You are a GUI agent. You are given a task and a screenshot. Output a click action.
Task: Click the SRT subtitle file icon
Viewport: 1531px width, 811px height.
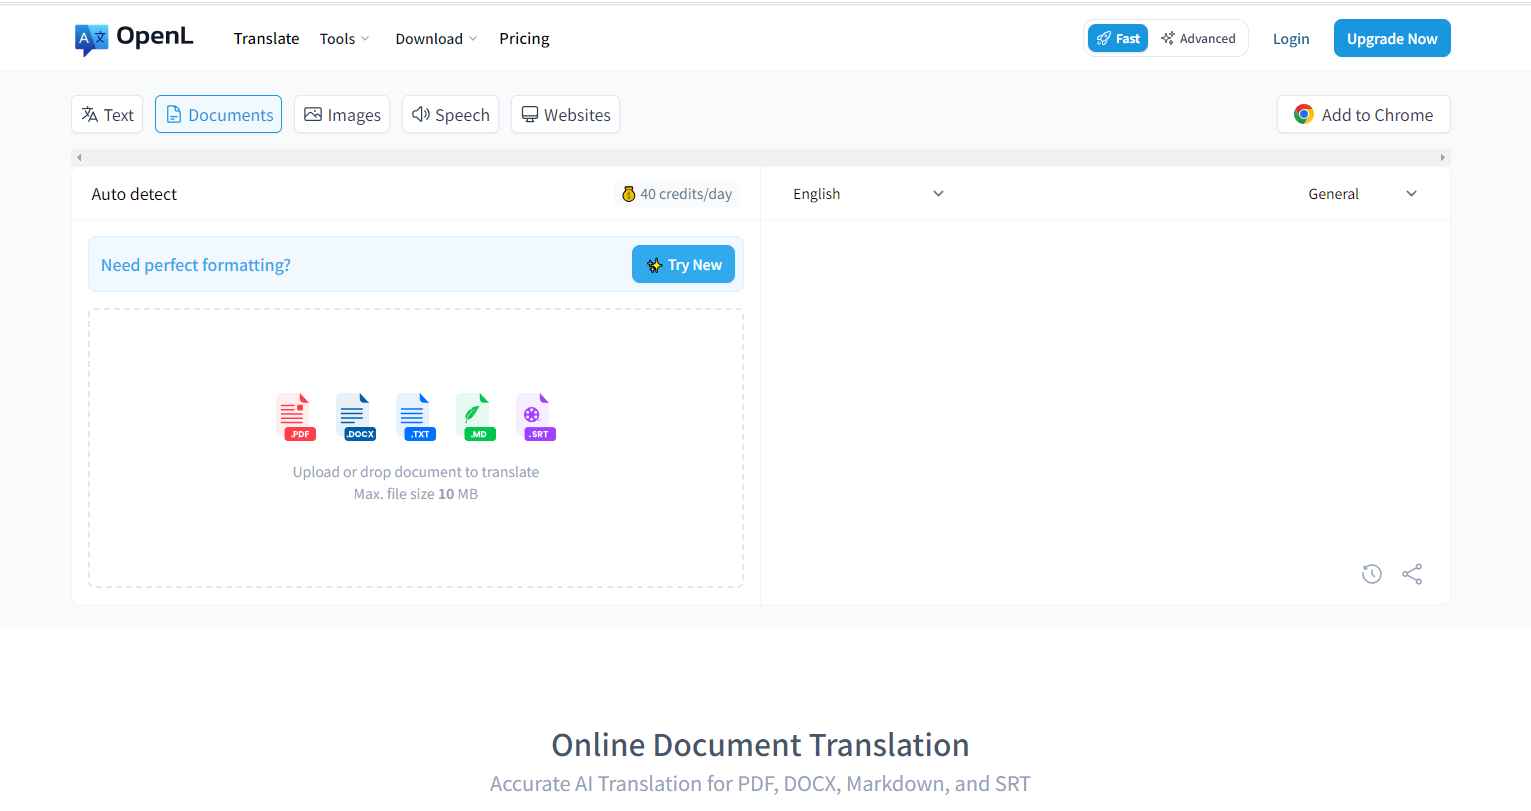point(536,417)
